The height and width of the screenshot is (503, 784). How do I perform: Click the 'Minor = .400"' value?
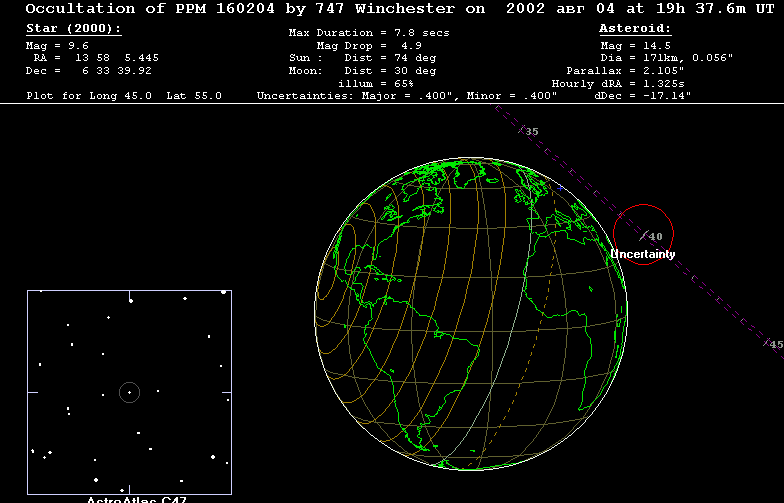pos(512,96)
